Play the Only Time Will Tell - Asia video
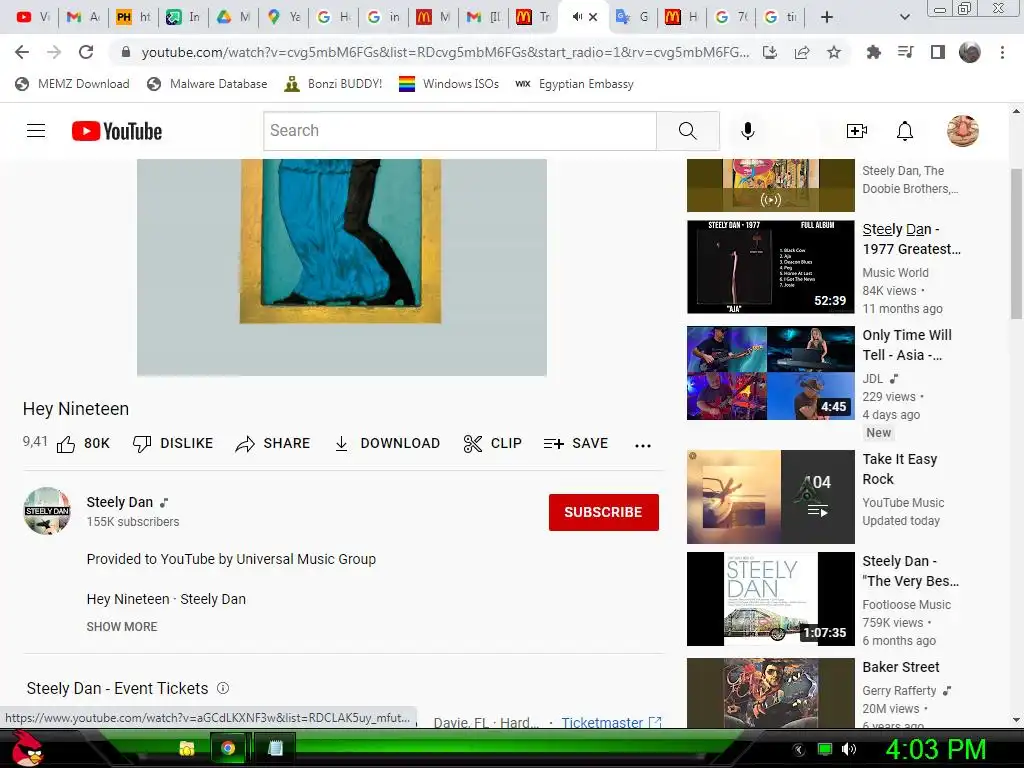This screenshot has width=1024, height=768. coord(771,373)
